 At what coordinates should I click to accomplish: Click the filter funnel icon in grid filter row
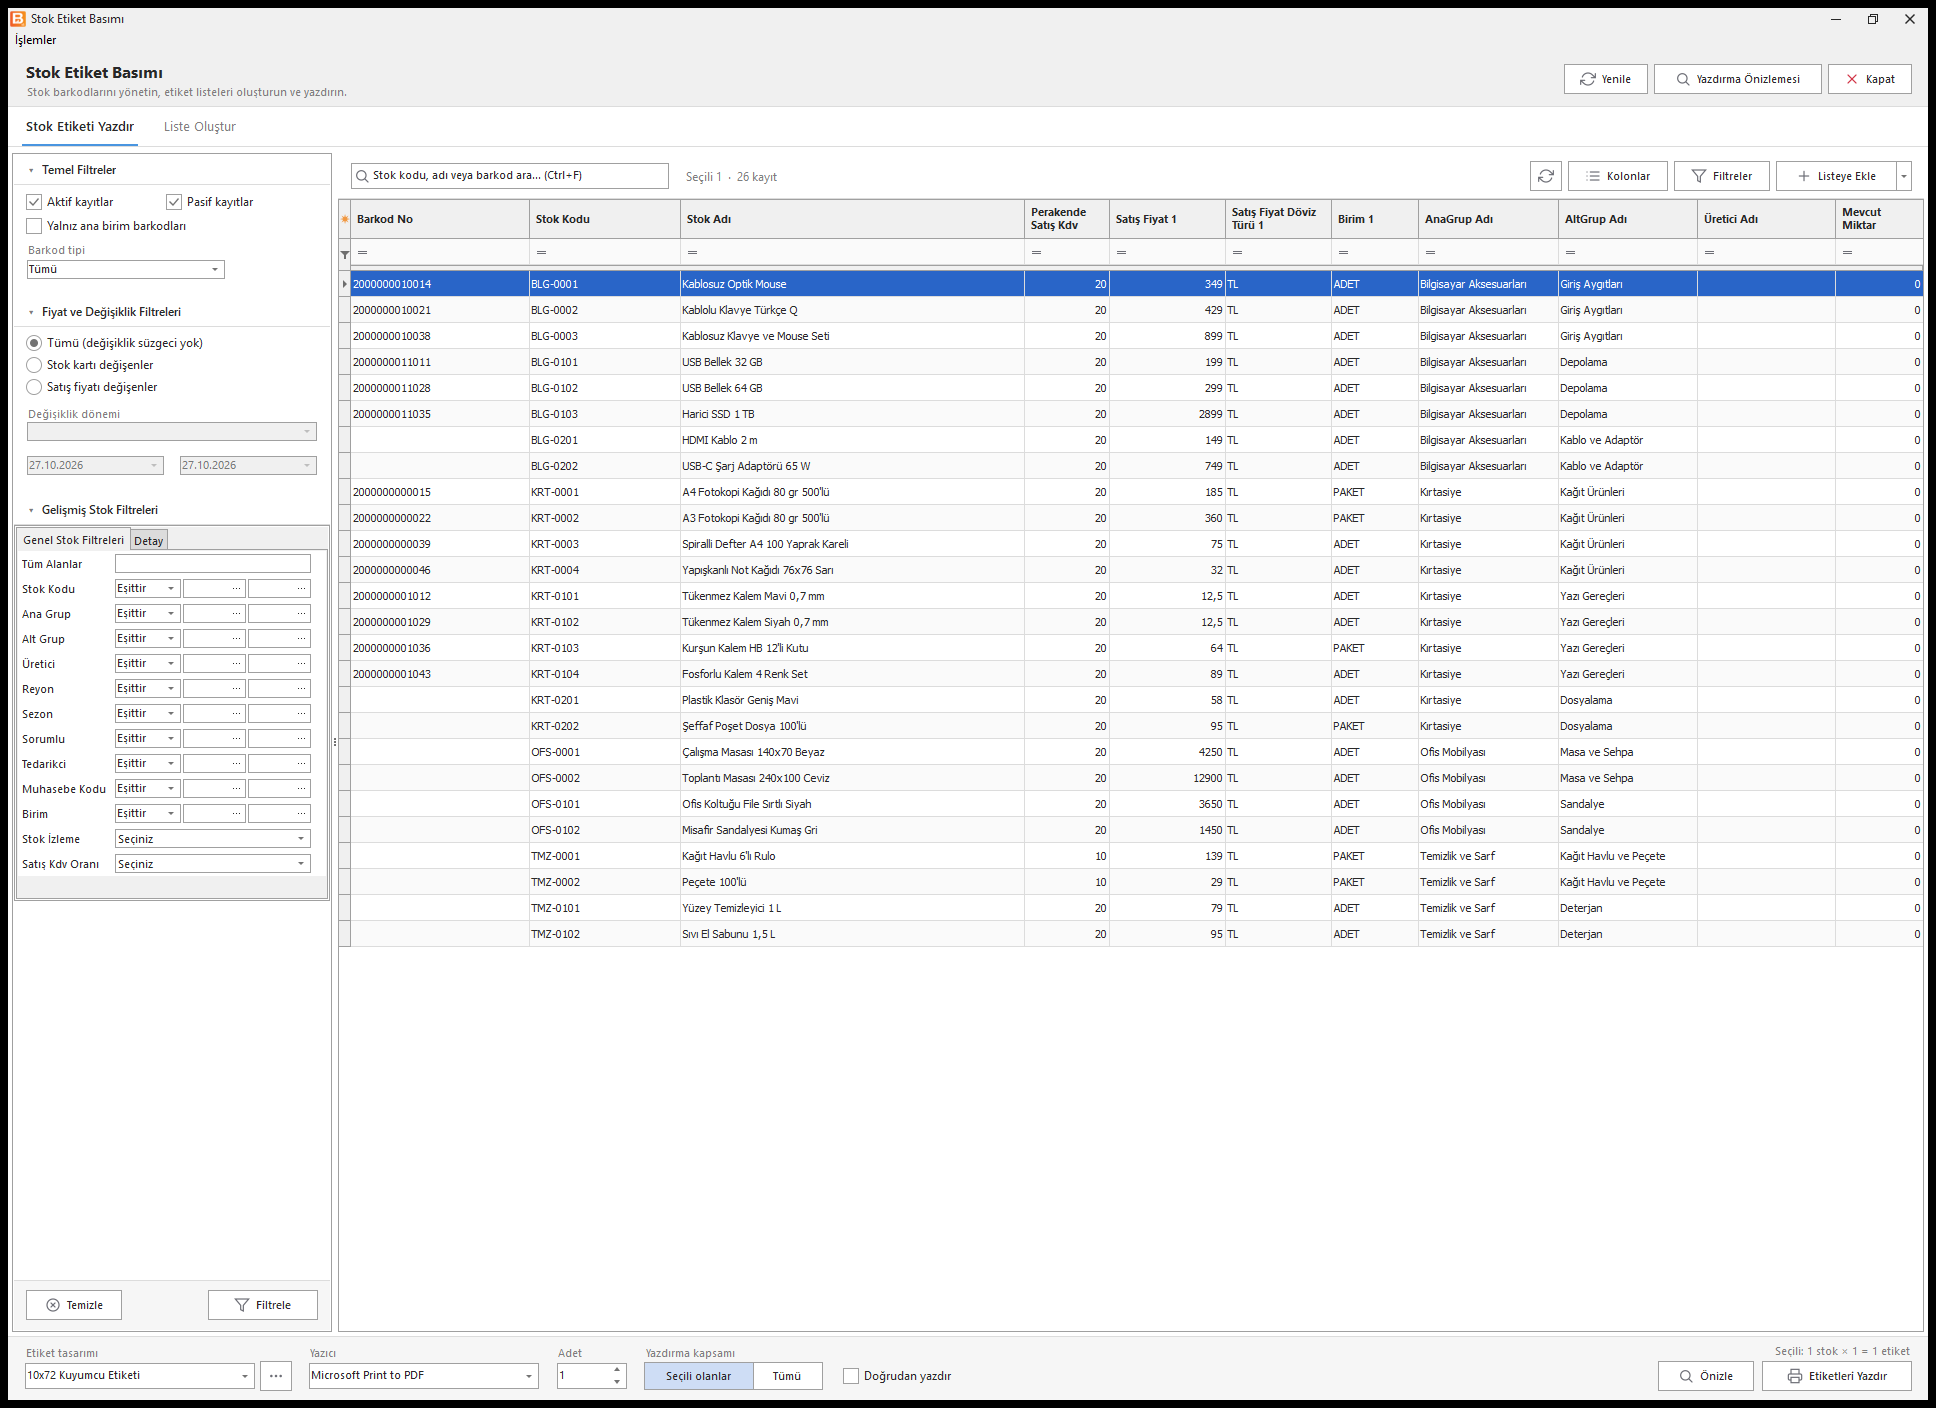pos(345,254)
